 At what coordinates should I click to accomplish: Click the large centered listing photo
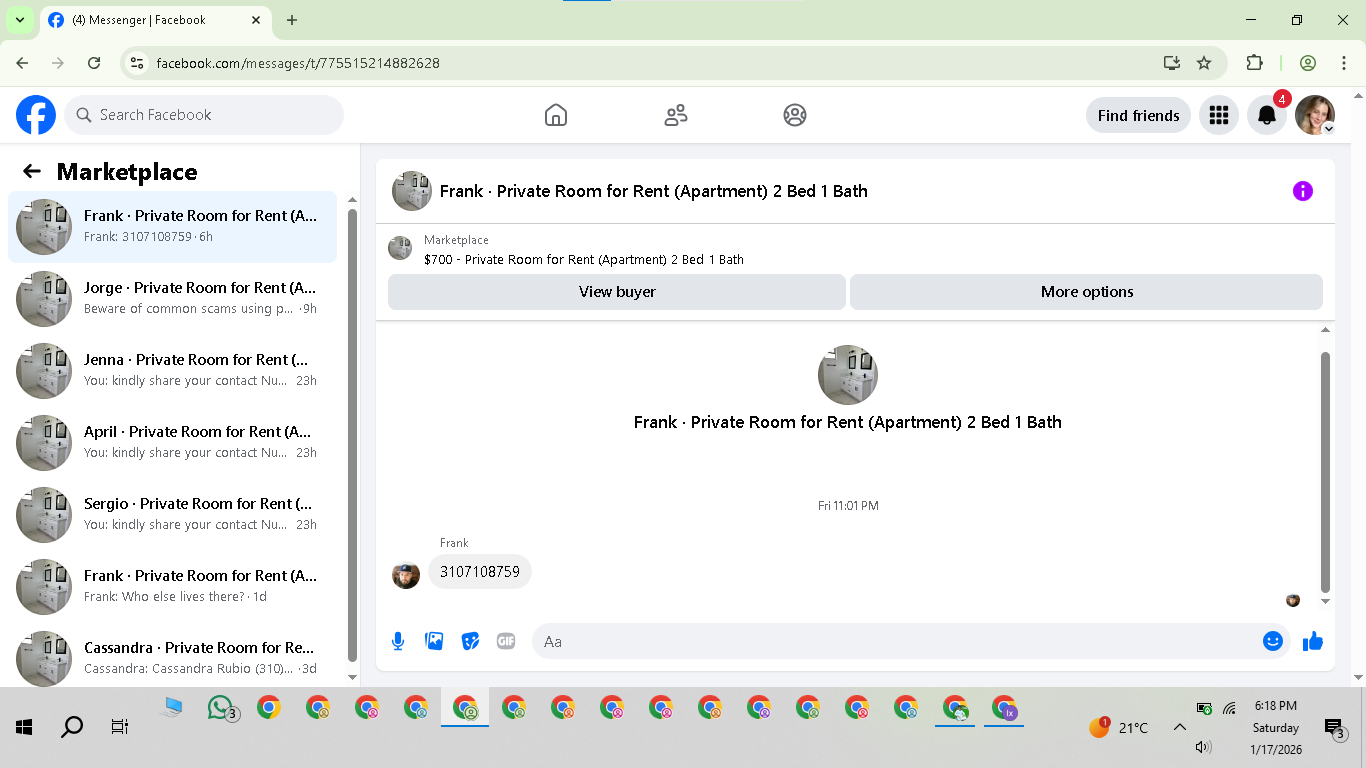pyautogui.click(x=848, y=375)
